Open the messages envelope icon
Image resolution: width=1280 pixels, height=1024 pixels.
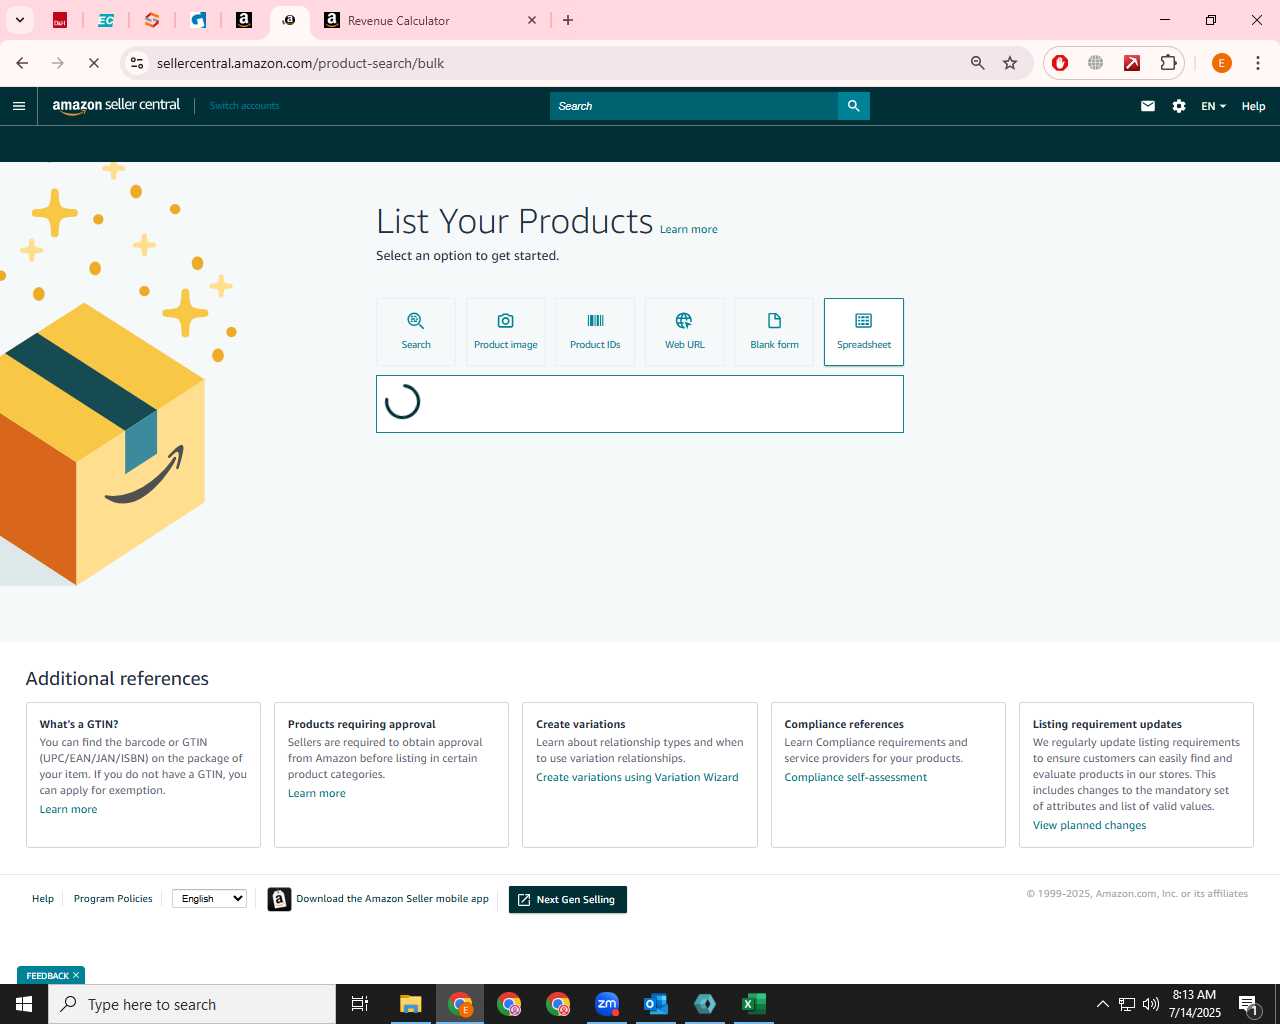coord(1148,106)
